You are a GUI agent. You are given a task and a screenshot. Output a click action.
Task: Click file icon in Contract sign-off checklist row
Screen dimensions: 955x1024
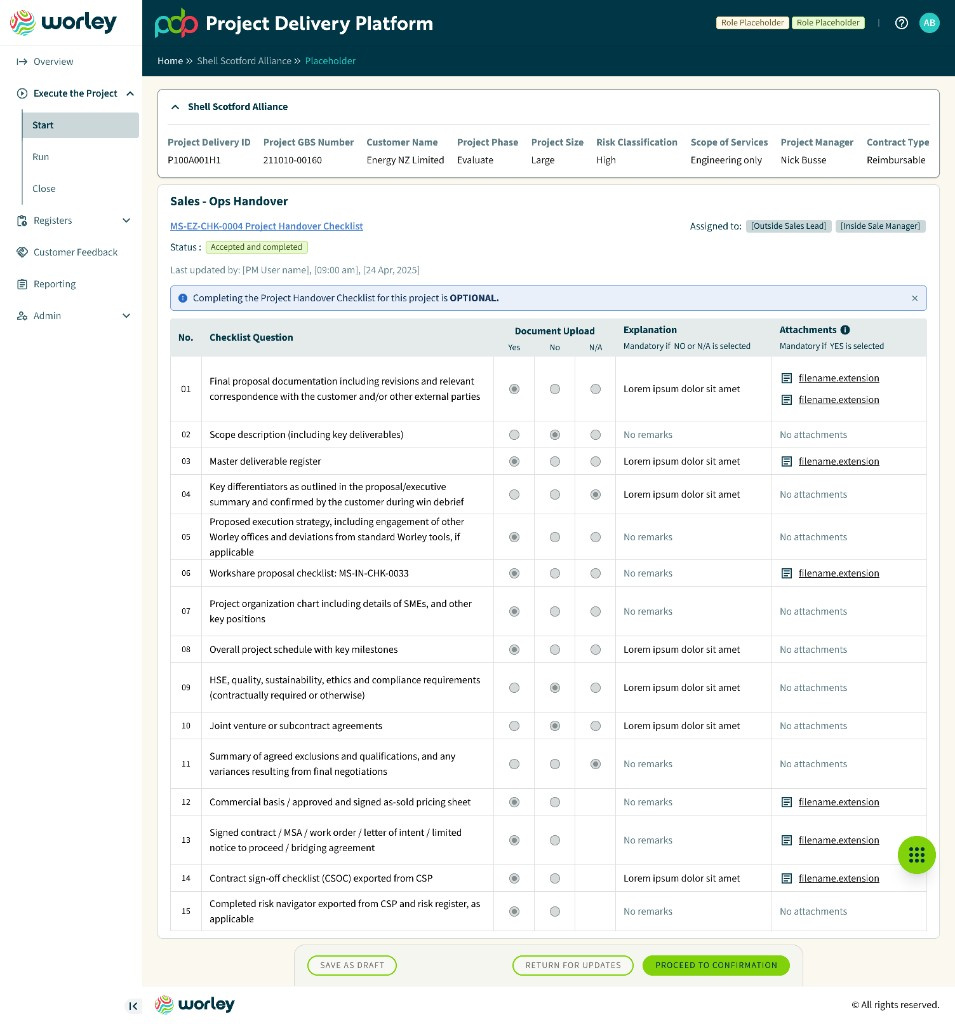click(x=786, y=878)
